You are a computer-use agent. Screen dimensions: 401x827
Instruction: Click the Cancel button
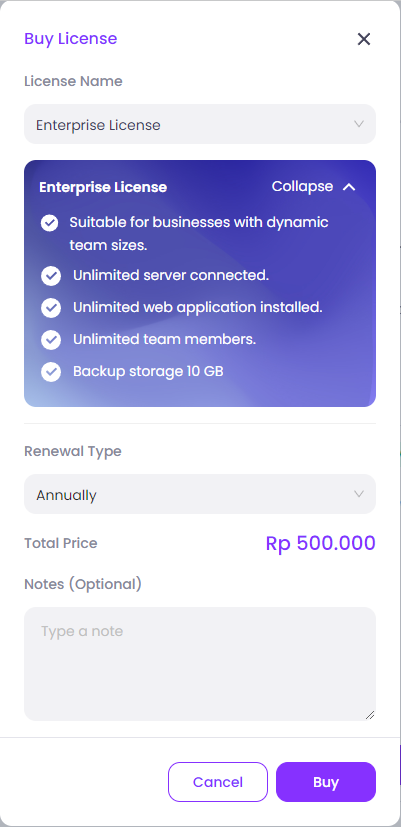218,782
